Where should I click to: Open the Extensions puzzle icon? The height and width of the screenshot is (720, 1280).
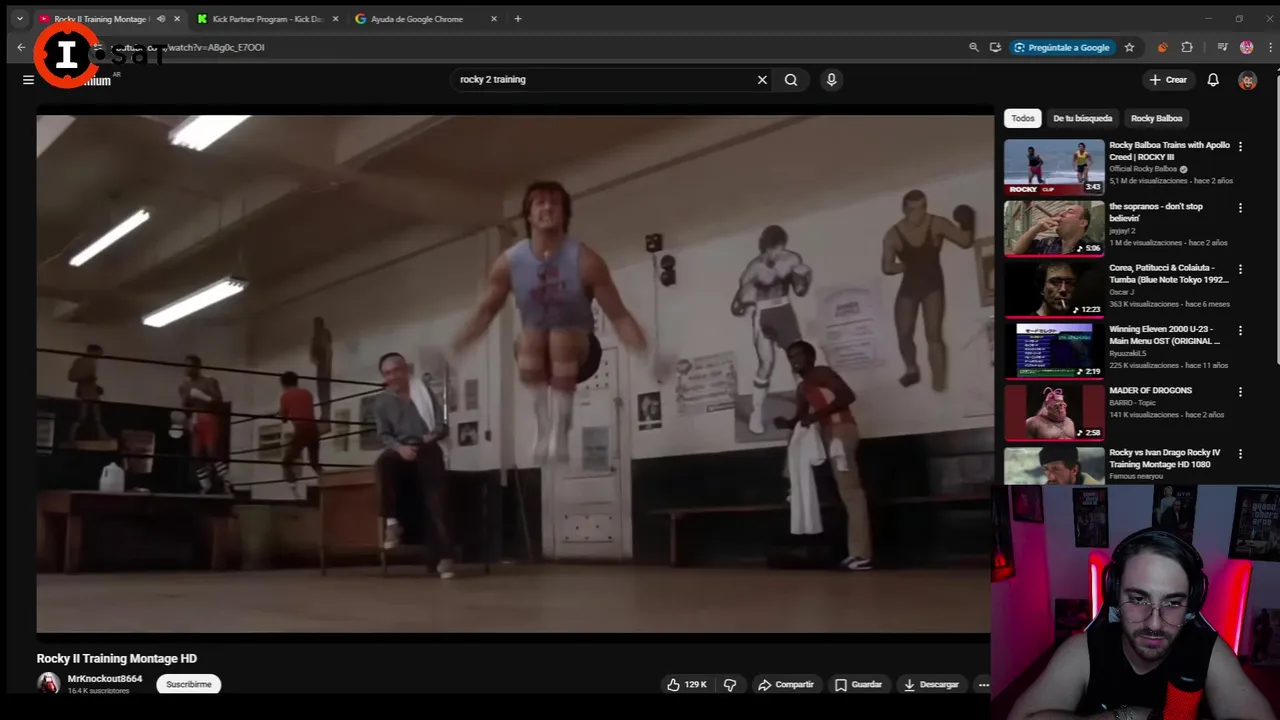tap(1187, 47)
